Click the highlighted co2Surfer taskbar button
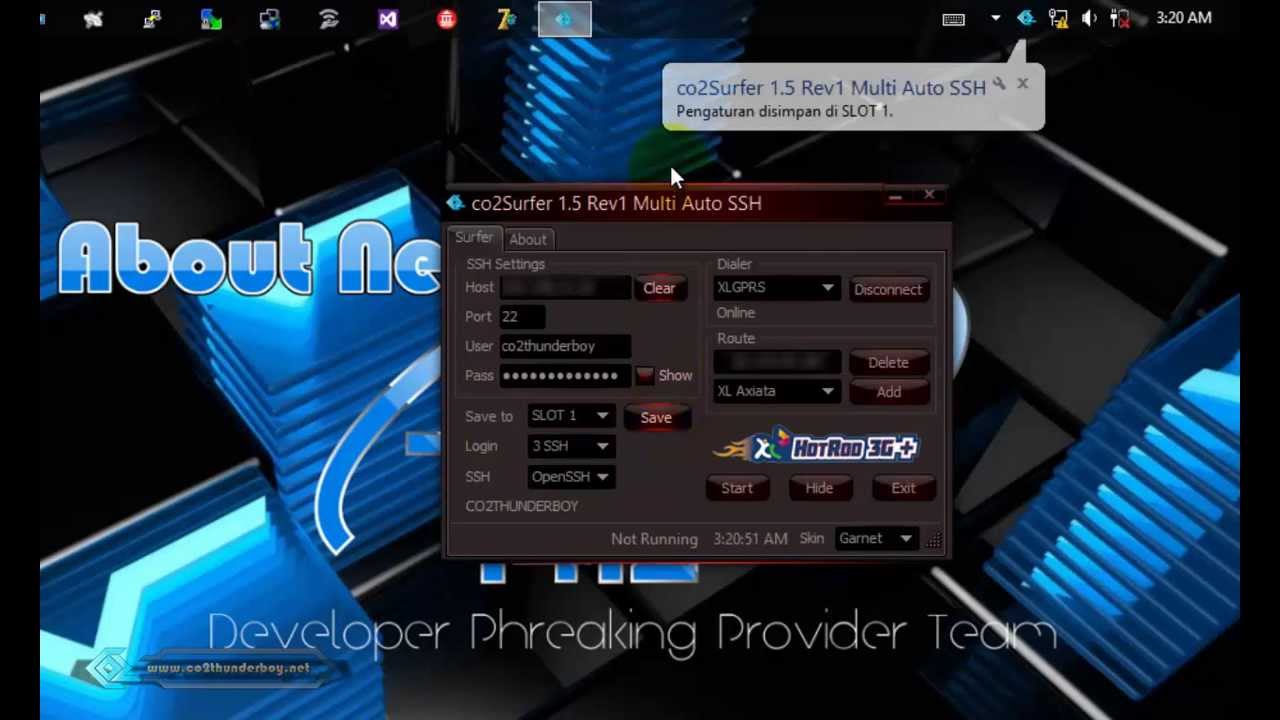The width and height of the screenshot is (1280, 720). pyautogui.click(x=565, y=19)
